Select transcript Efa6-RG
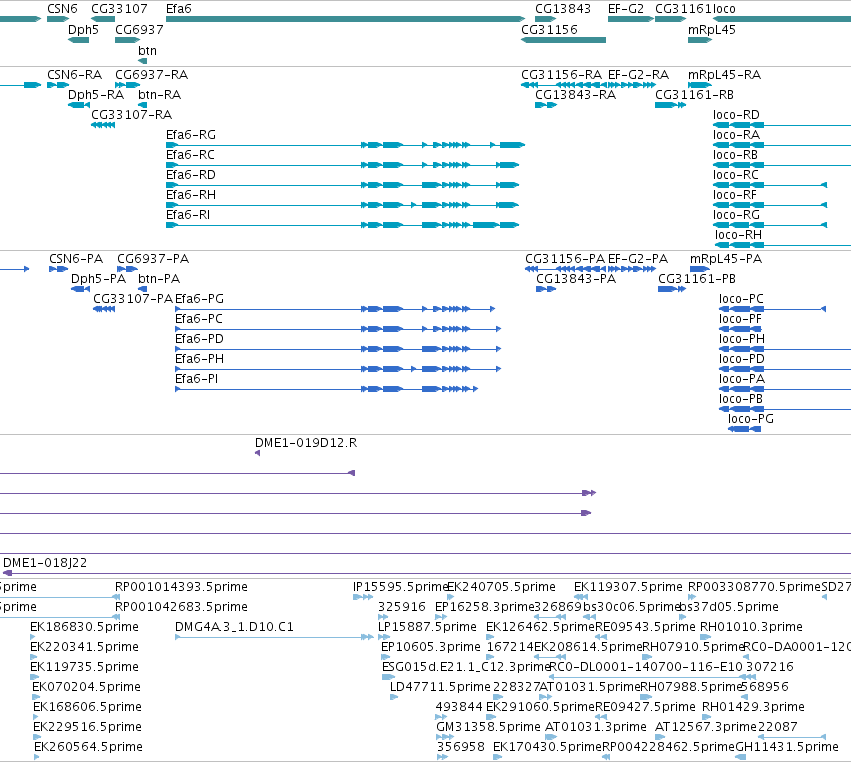Screen dimensions: 851x762 [x=190, y=135]
